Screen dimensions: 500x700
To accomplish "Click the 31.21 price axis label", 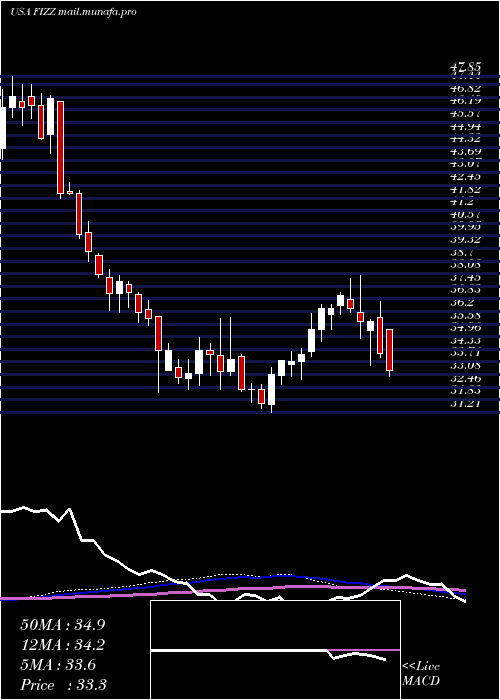I will [465, 404].
